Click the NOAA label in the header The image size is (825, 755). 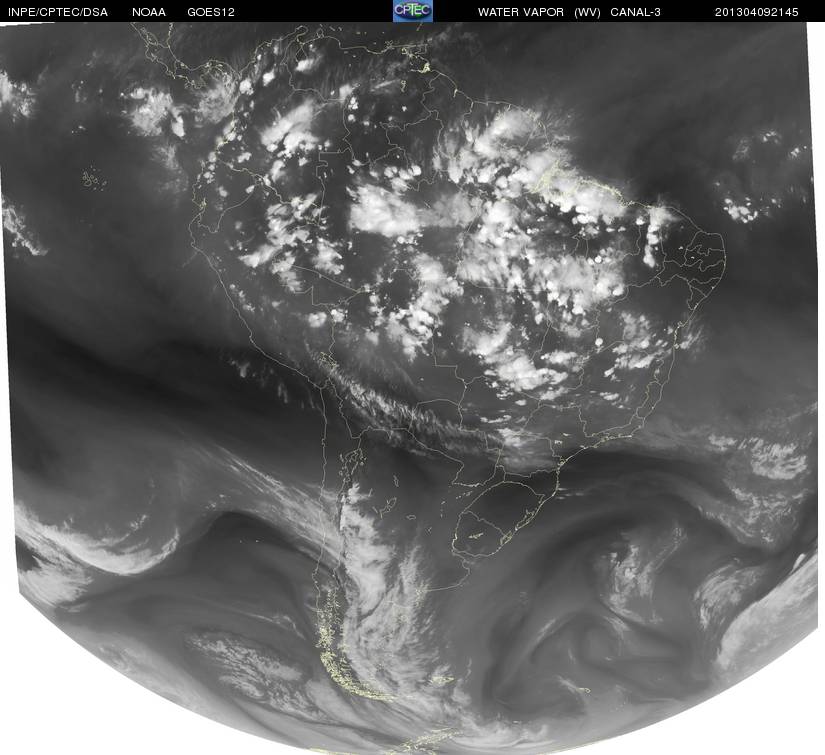[x=149, y=12]
